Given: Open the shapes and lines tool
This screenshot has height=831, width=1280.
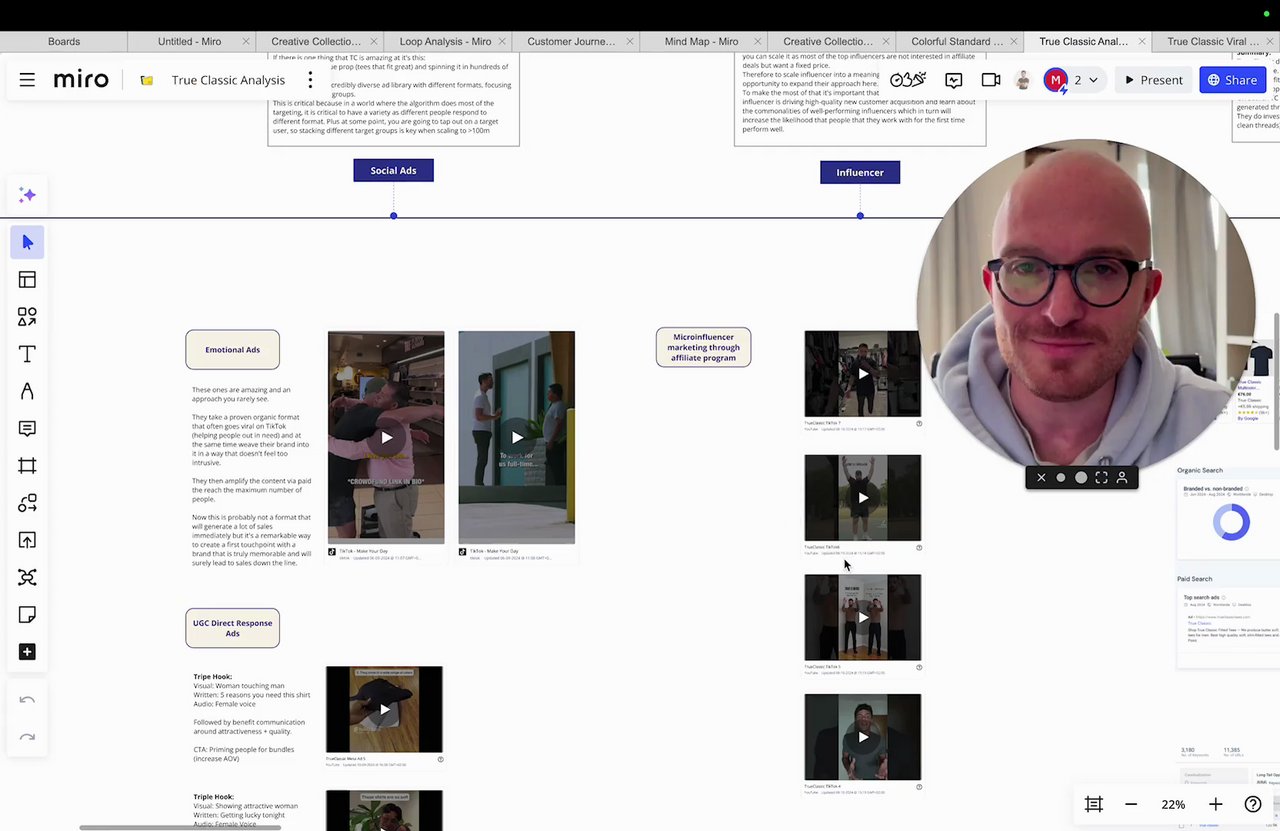Looking at the screenshot, I should click(27, 317).
